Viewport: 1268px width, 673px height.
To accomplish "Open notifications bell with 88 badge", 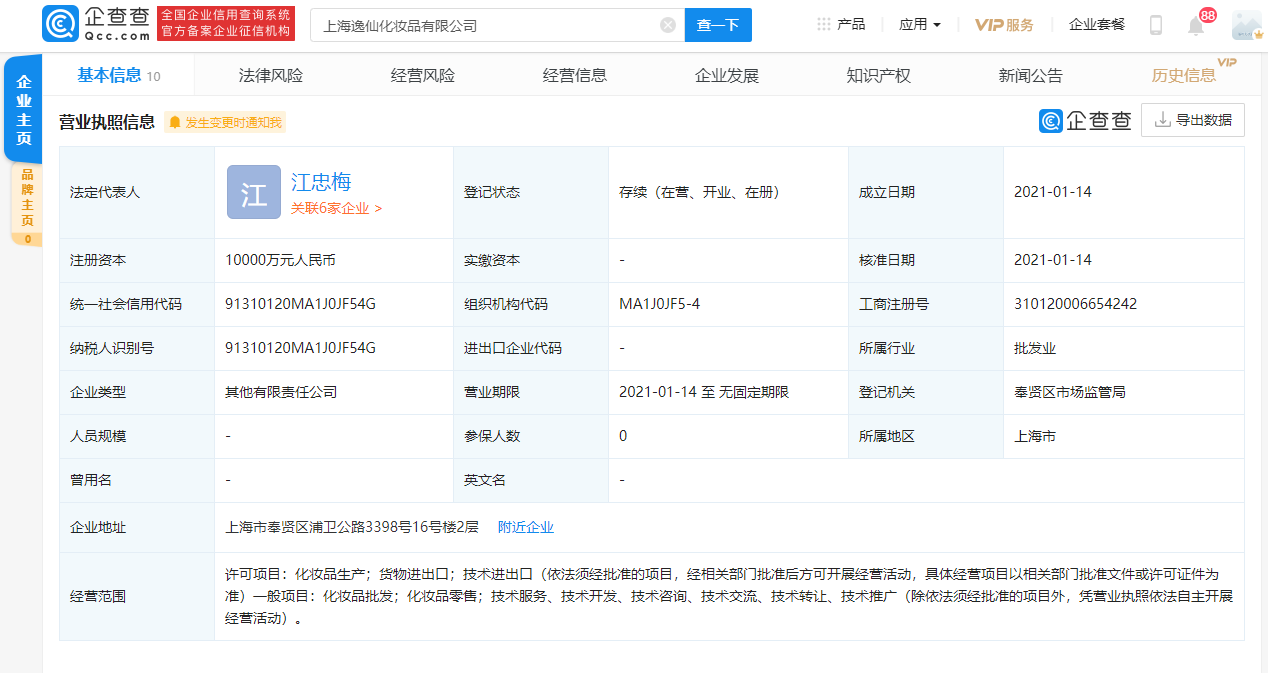I will (1198, 24).
